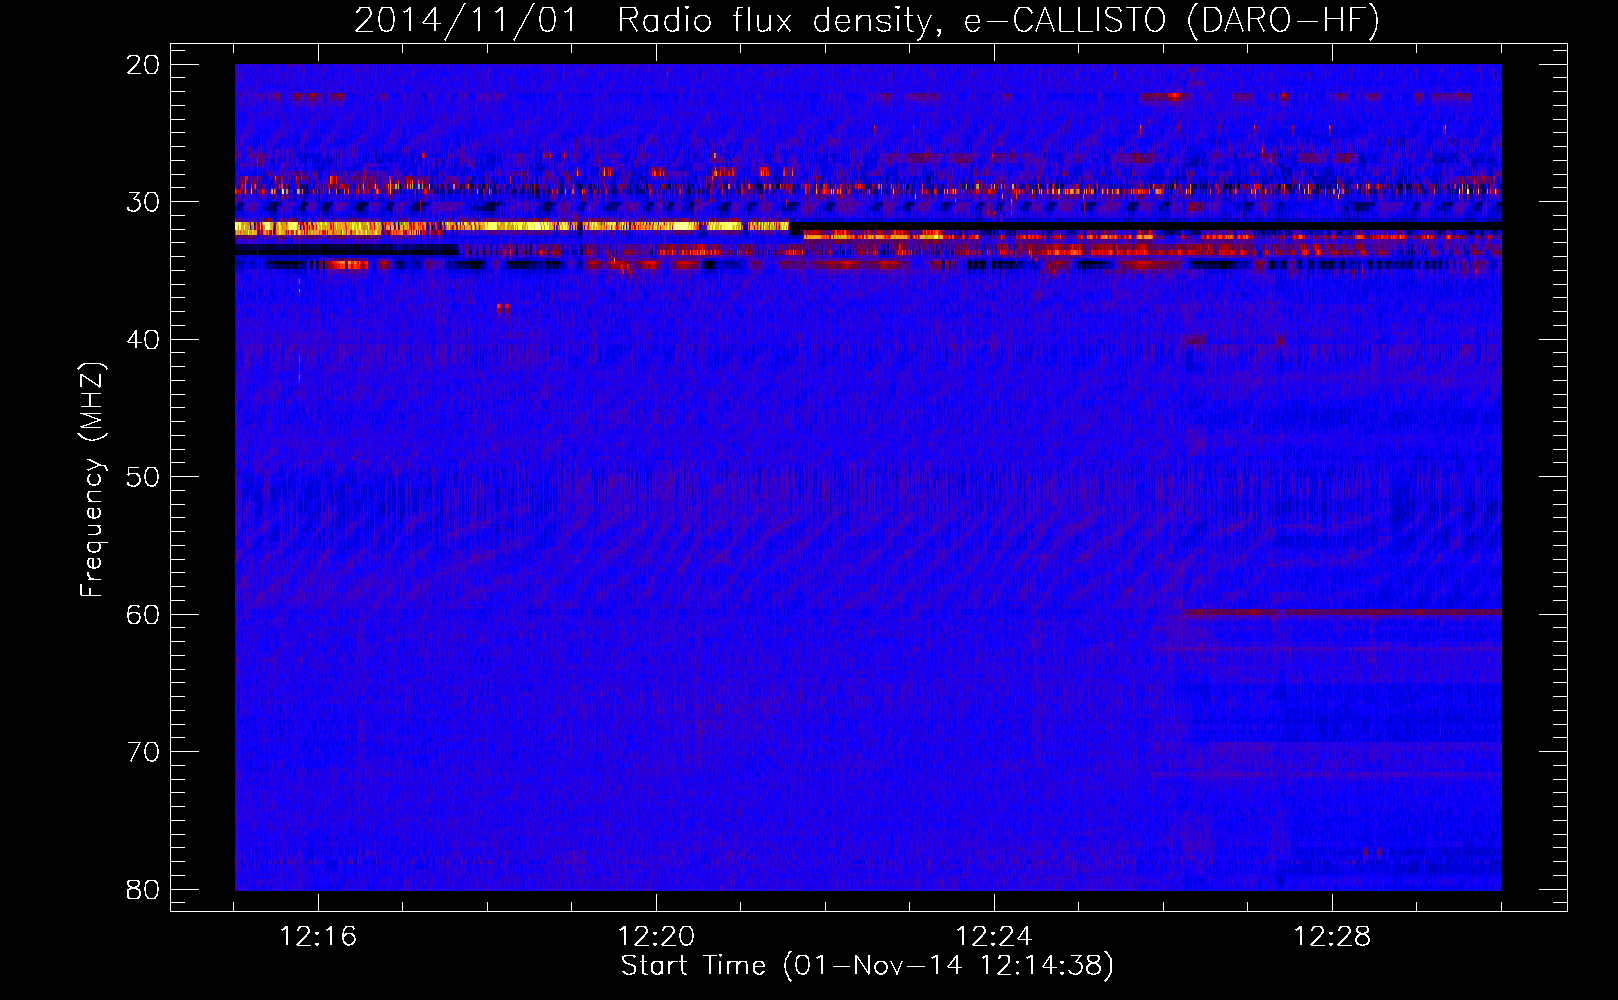Click the 12:24 time tick label
The image size is (1618, 1000).
pos(994,937)
